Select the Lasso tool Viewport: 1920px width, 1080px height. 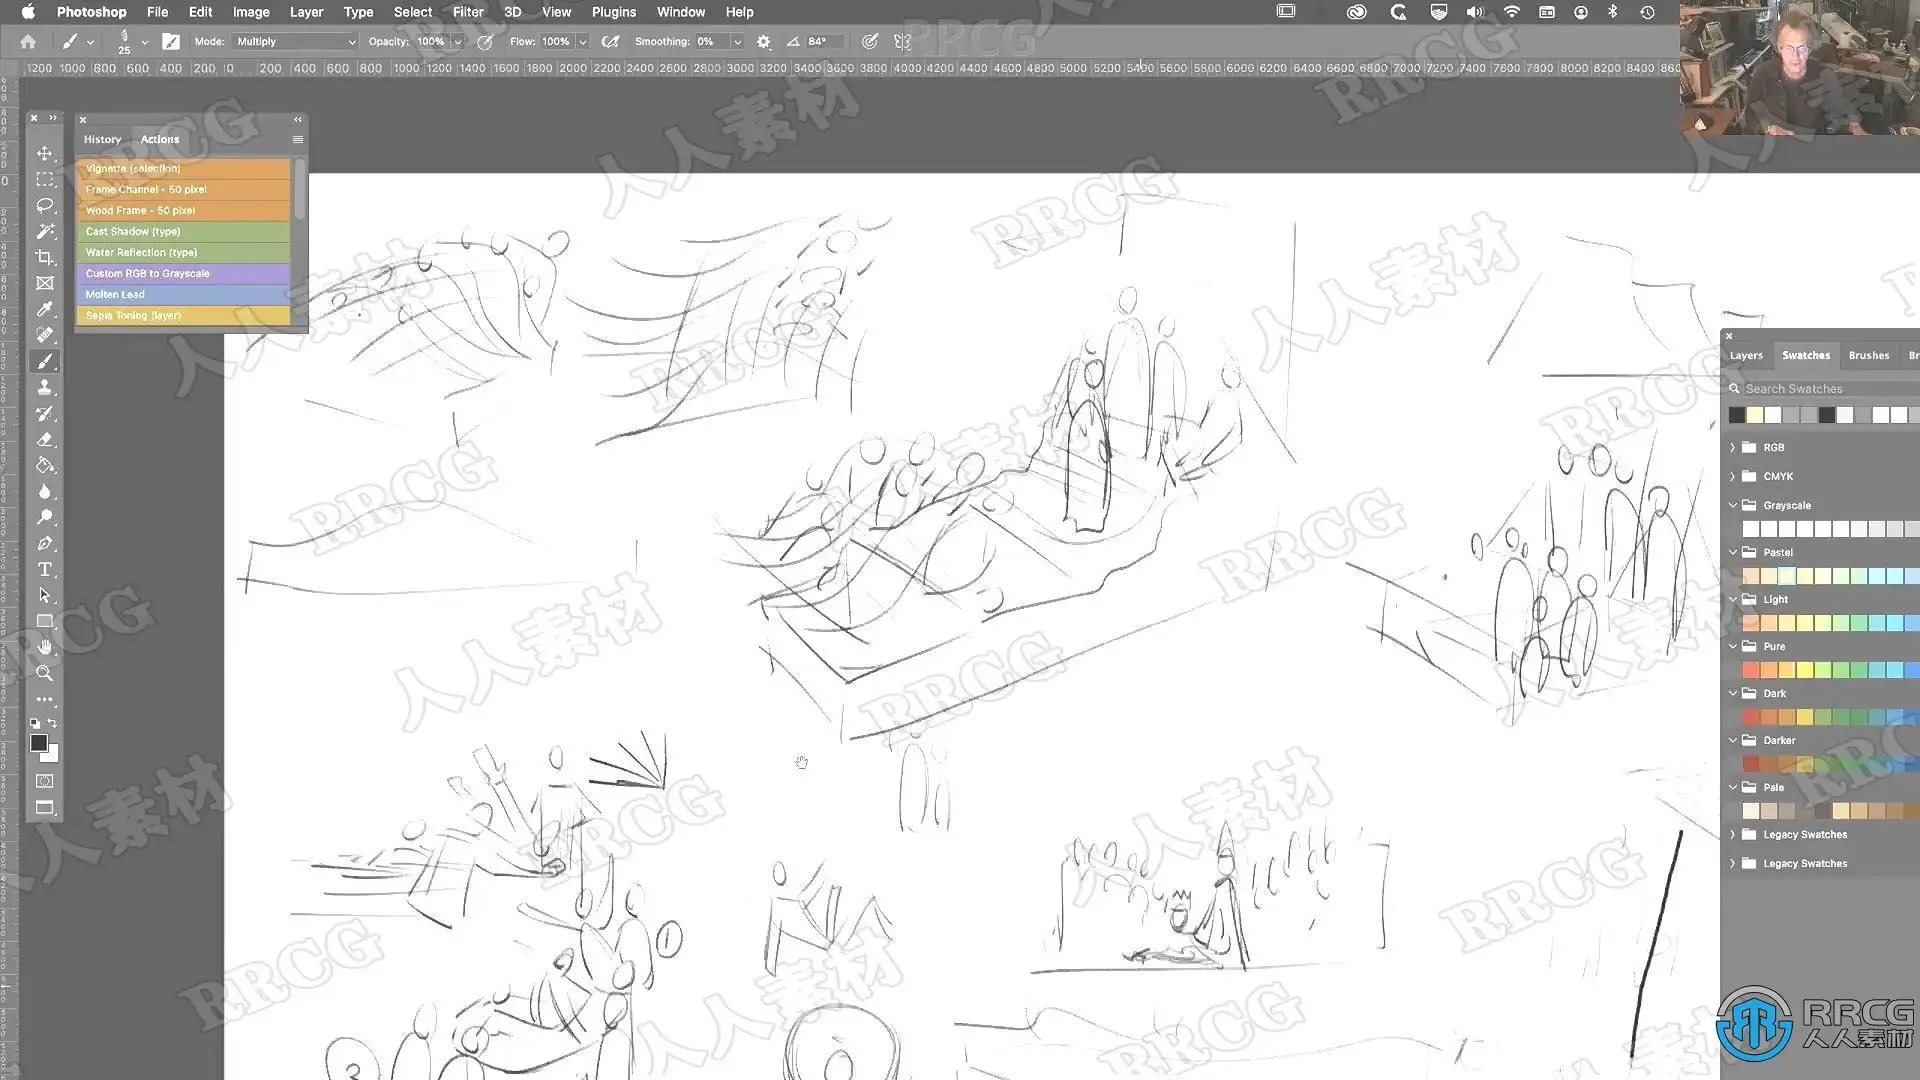pos(44,205)
